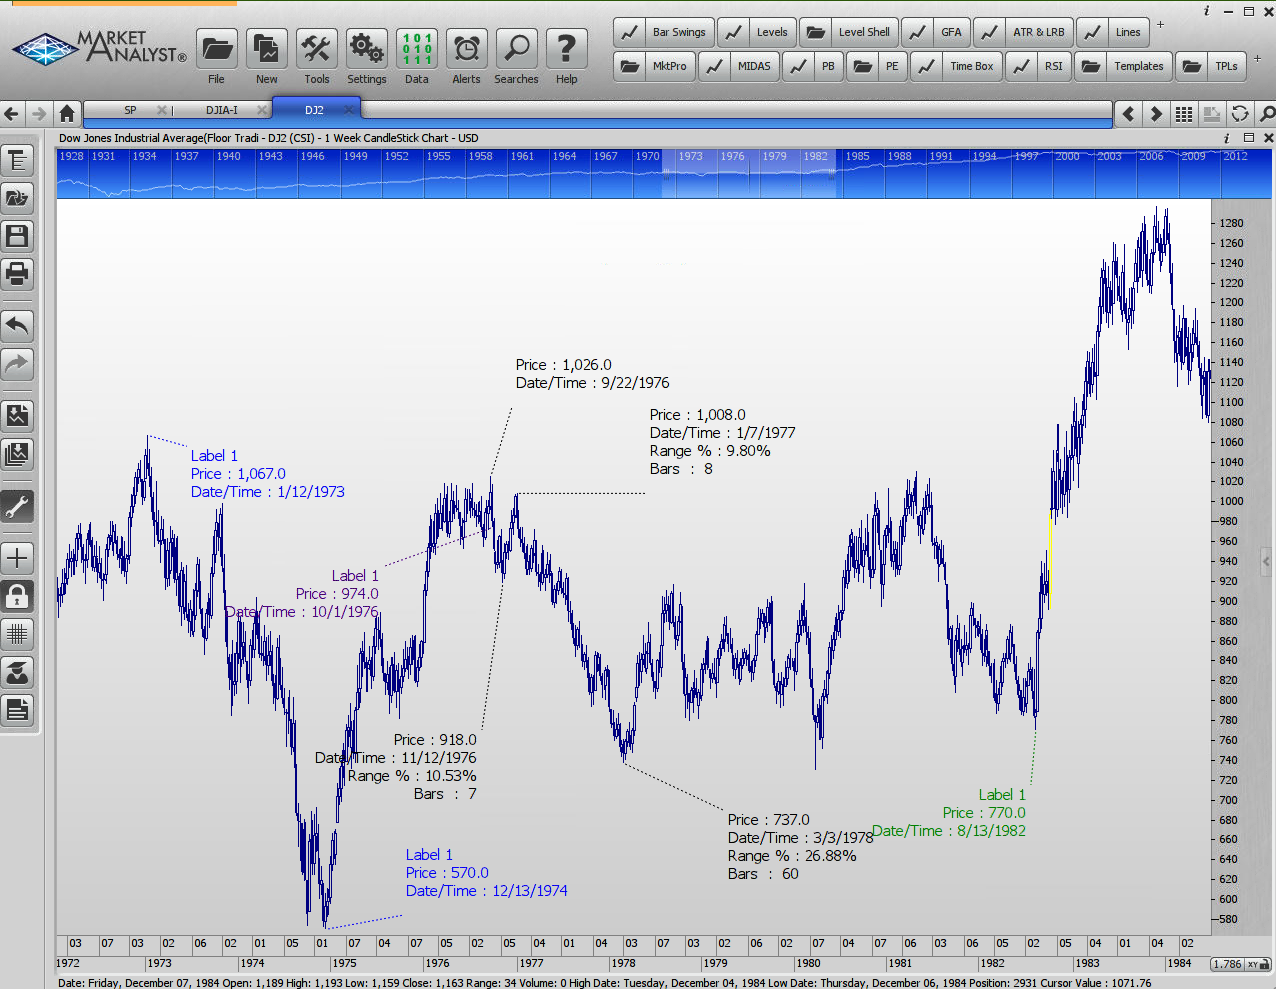Redo with the curved right arrow icon
1276x989 pixels.
[x=18, y=364]
